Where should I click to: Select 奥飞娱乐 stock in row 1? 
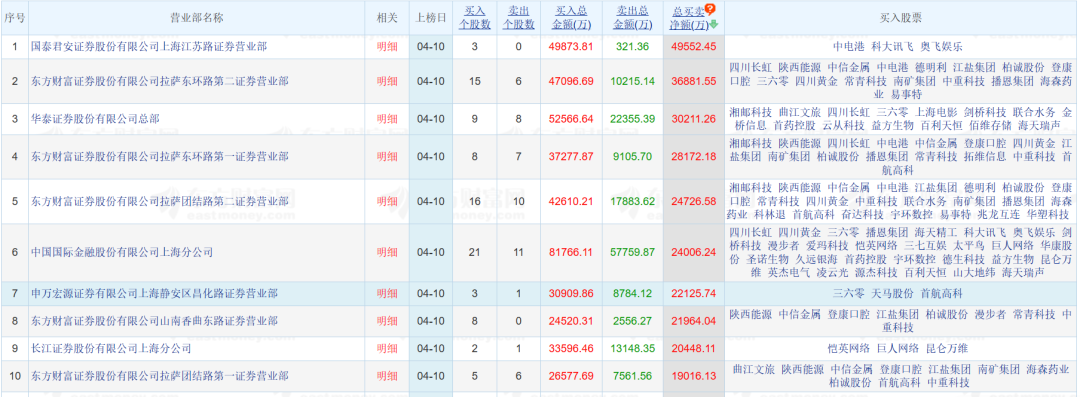tap(942, 47)
